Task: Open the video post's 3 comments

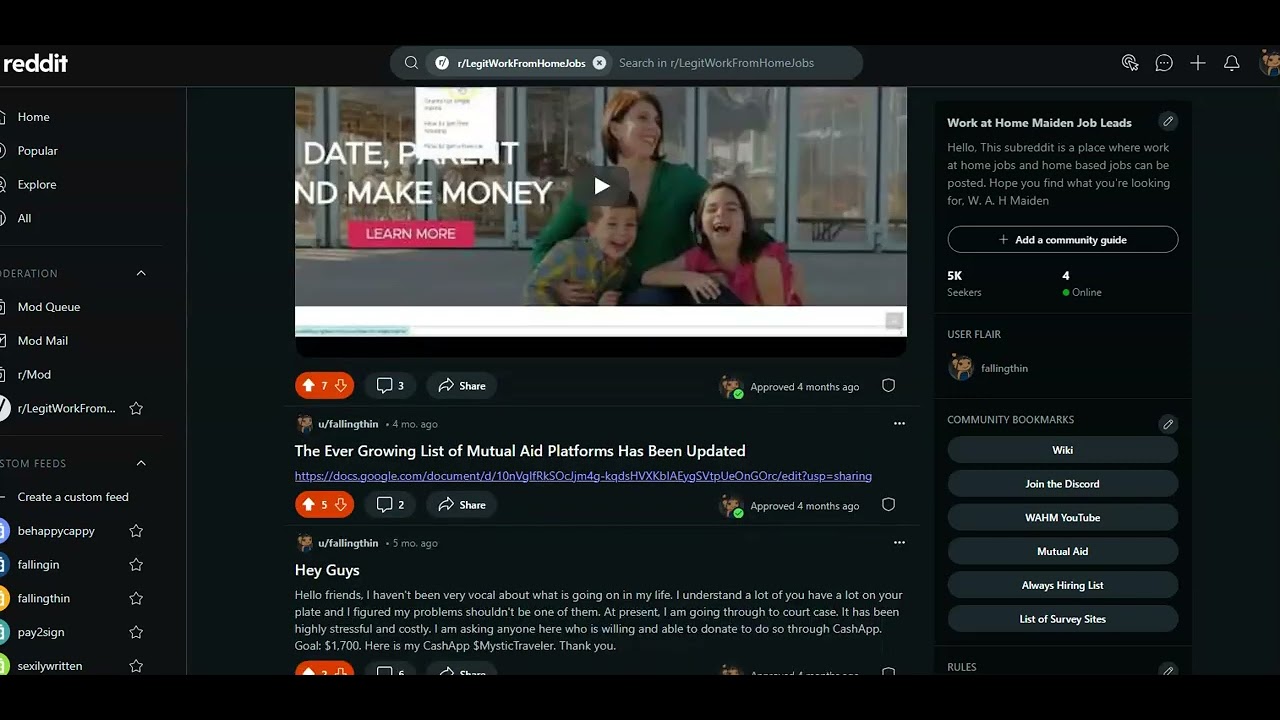Action: (391, 386)
